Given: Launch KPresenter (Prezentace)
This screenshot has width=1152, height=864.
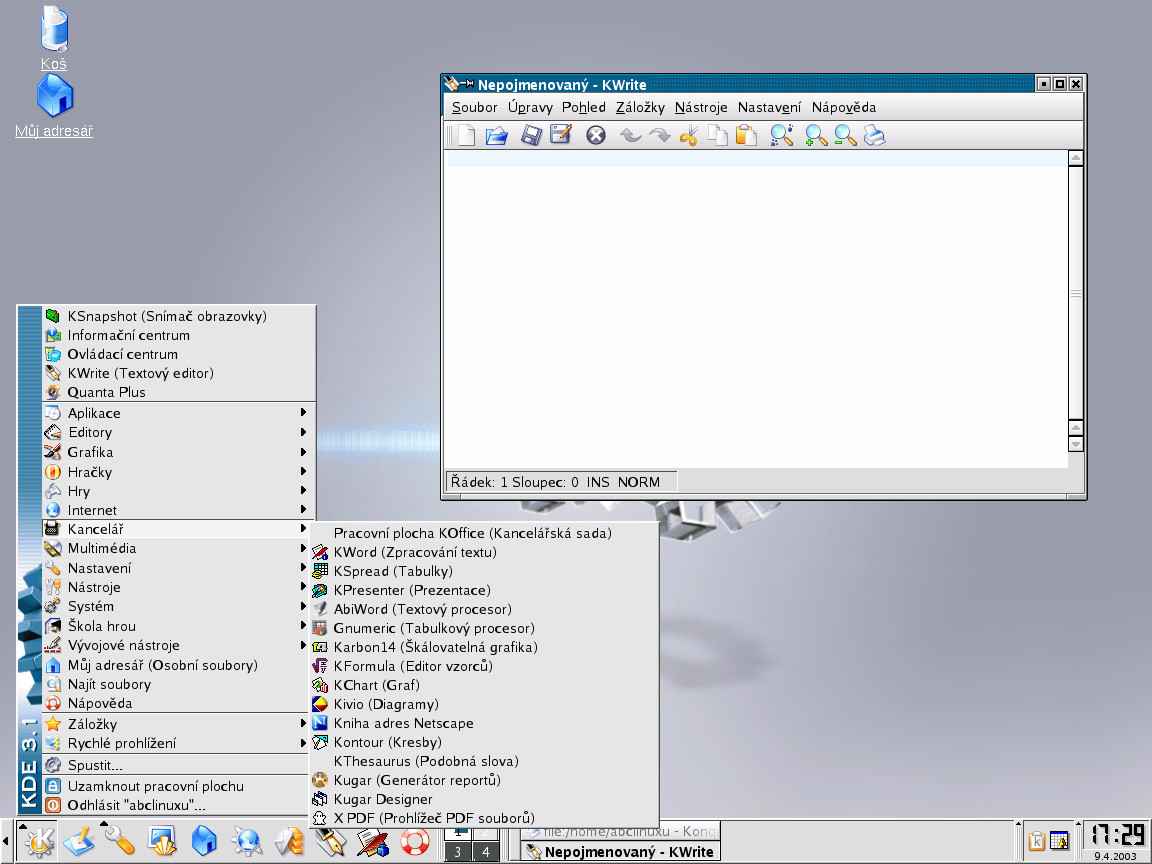Looking at the screenshot, I should click(483, 590).
